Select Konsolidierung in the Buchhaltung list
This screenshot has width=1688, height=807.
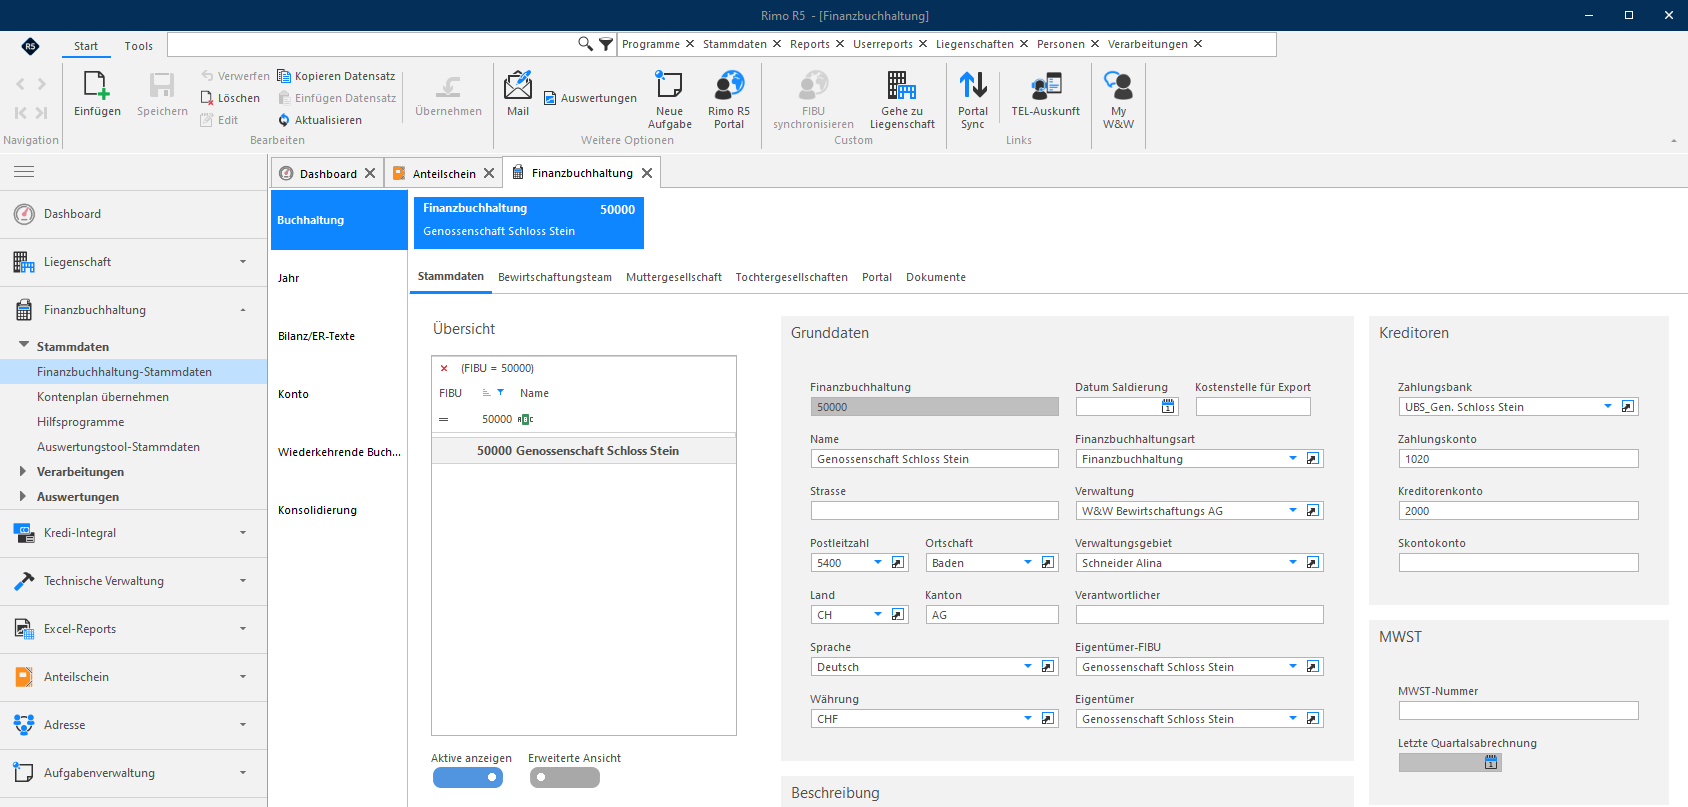[338, 510]
